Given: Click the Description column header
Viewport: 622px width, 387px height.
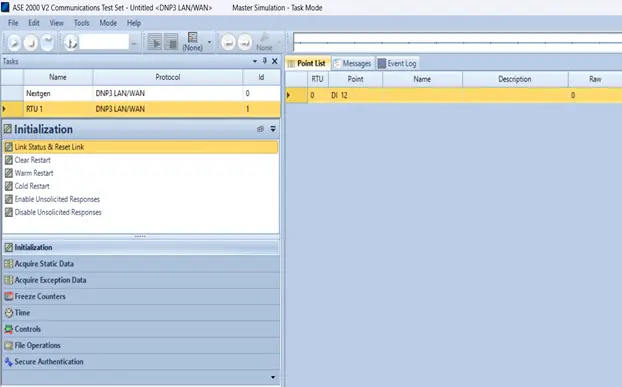Looking at the screenshot, I should click(515, 79).
